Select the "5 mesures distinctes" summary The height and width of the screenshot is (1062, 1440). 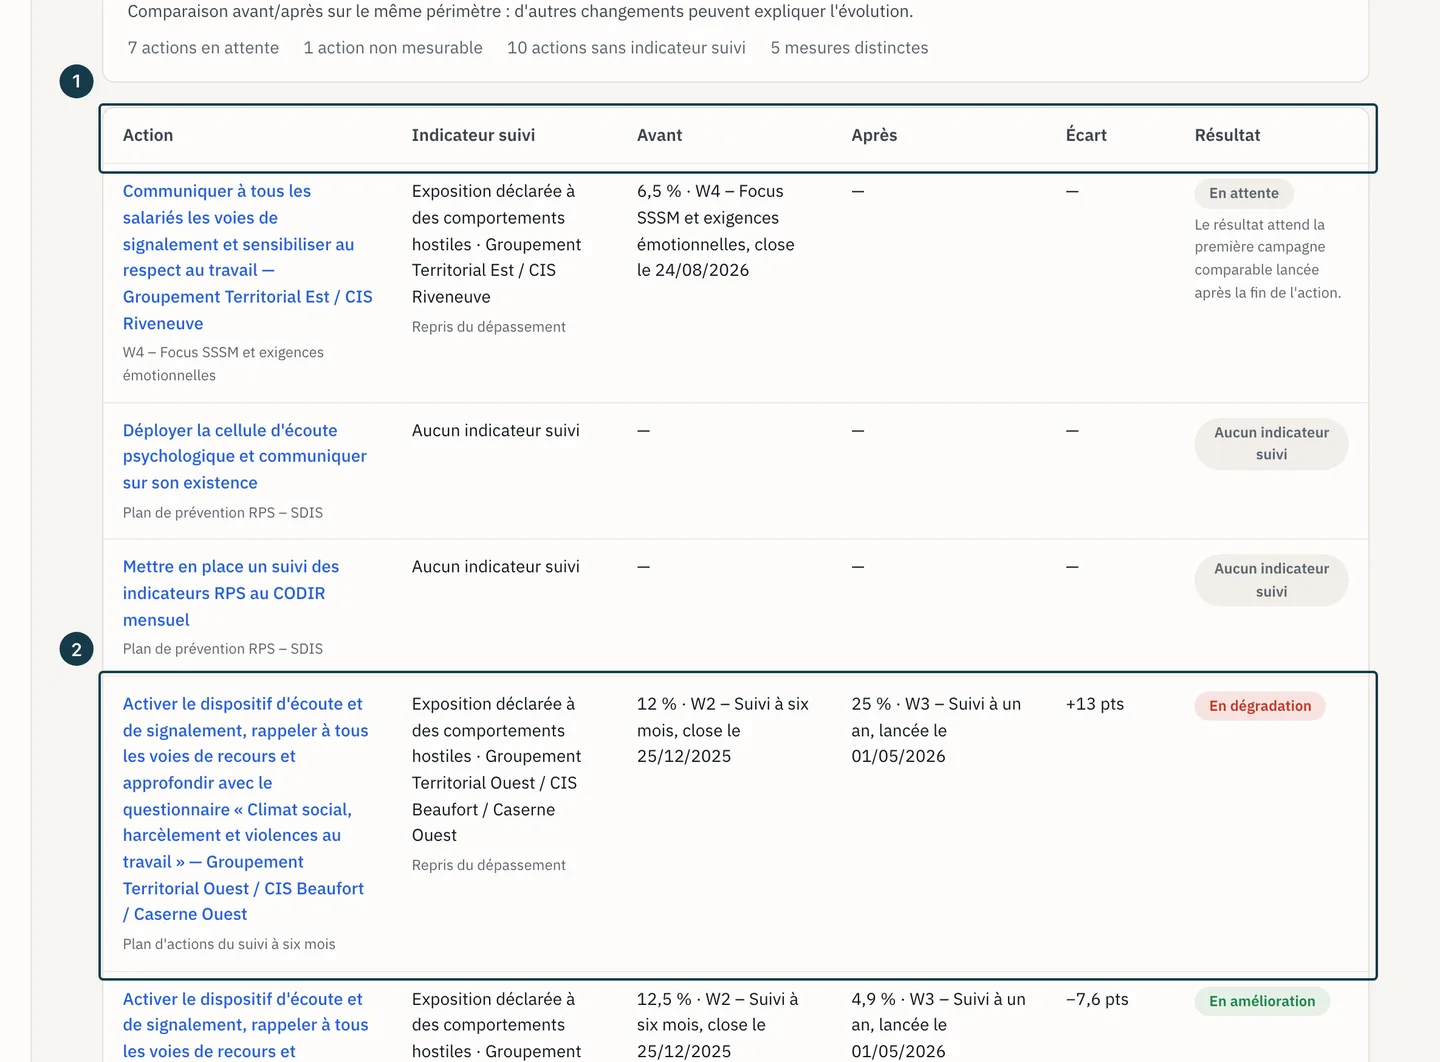pos(849,48)
